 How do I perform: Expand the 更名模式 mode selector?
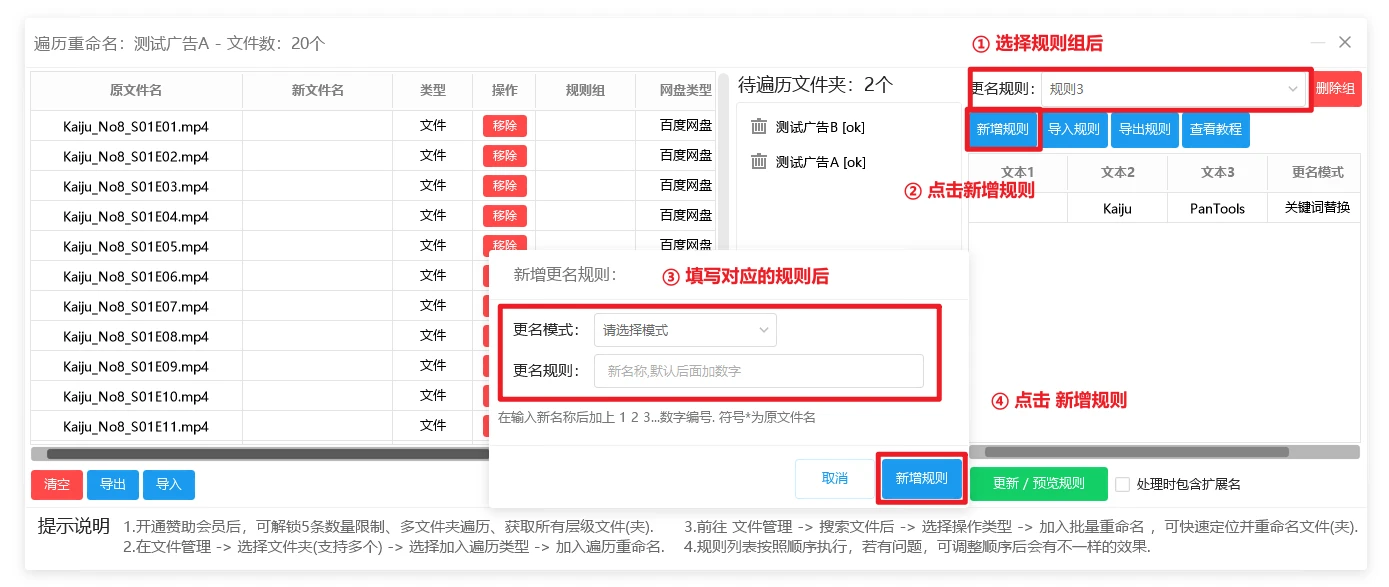(685, 330)
